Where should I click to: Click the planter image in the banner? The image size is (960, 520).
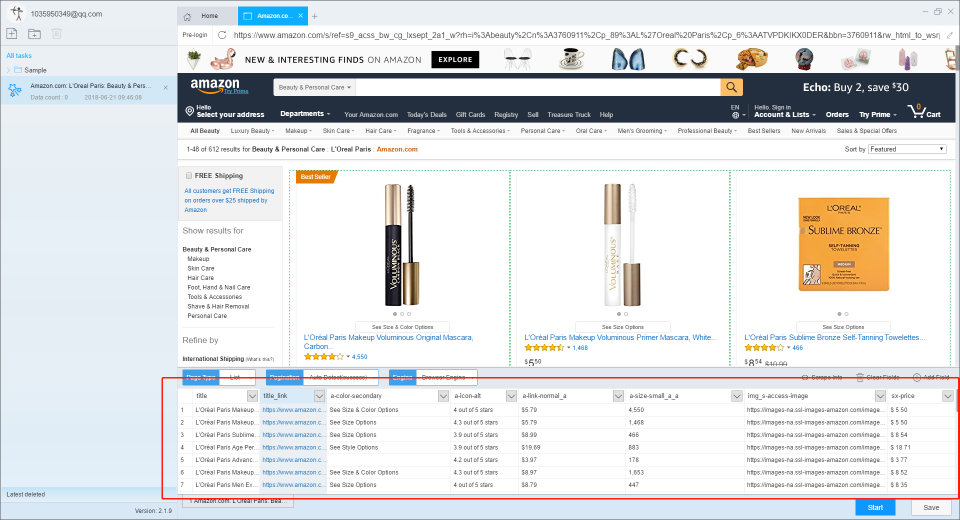pyautogui.click(x=194, y=59)
